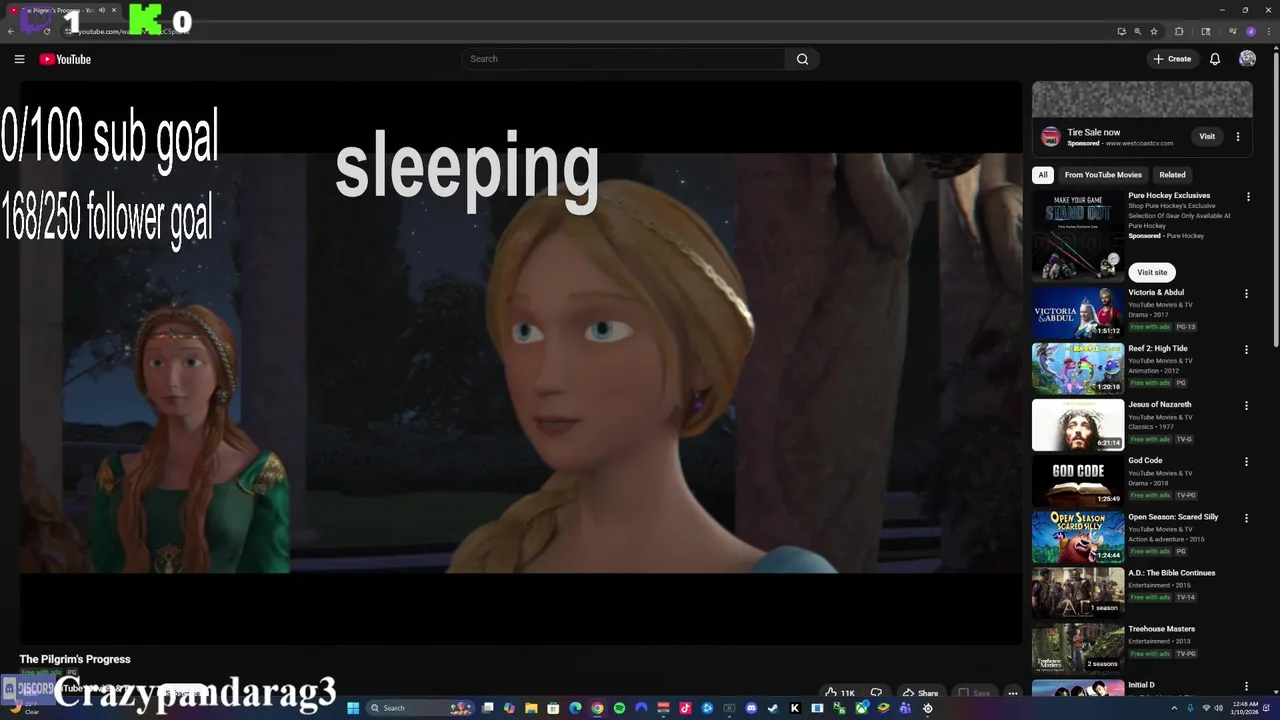Viewport: 1280px width, 720px height.
Task: Open options for Pure Hockey Exclusives ad
Action: click(1248, 197)
